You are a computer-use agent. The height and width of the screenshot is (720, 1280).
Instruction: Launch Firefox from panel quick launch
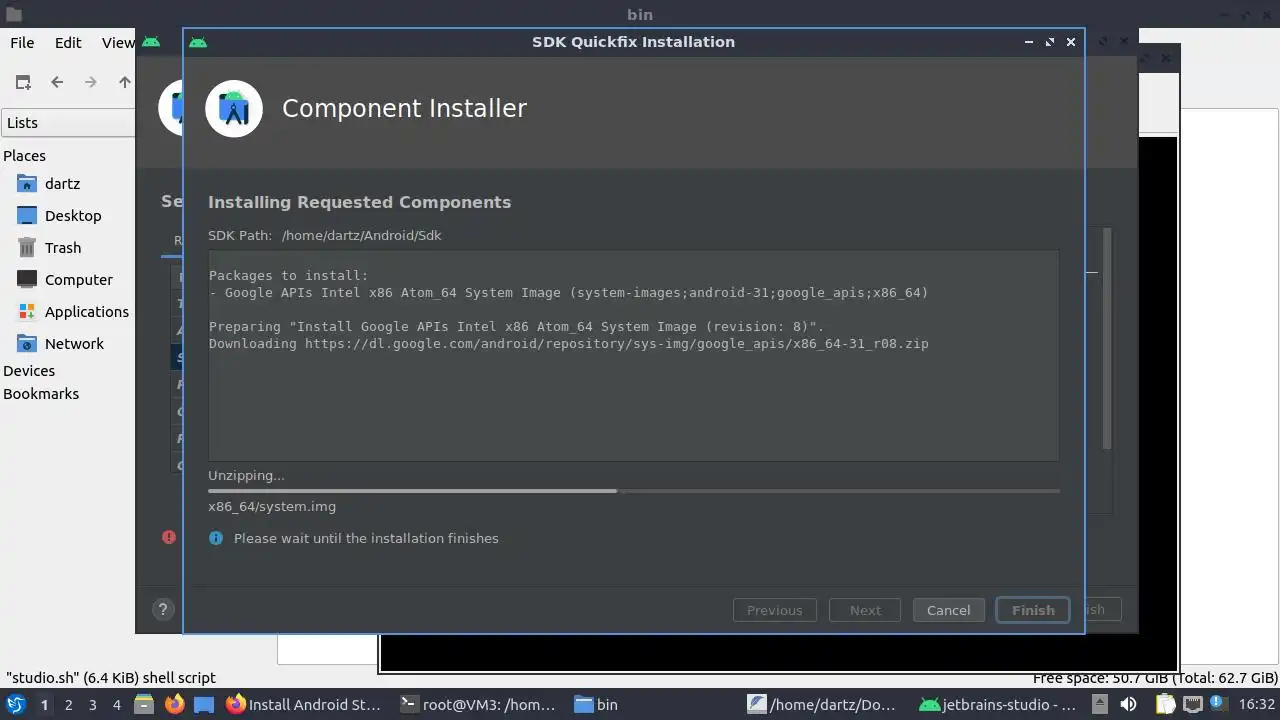(x=174, y=704)
